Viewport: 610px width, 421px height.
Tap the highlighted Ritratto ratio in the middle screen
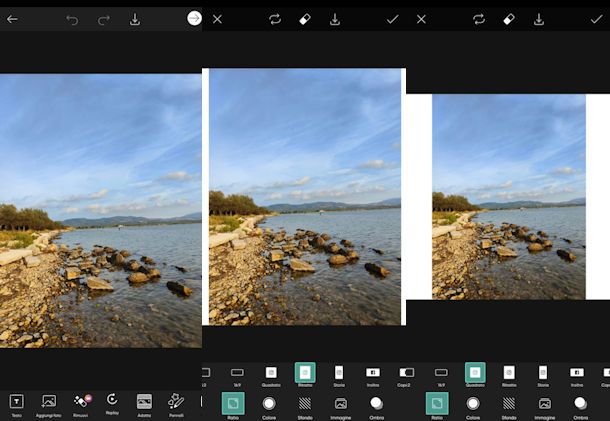(x=305, y=374)
